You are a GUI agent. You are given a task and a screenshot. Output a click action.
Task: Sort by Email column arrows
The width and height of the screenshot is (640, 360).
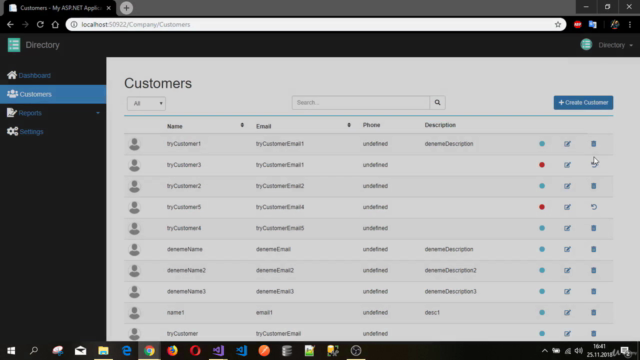pyautogui.click(x=349, y=125)
